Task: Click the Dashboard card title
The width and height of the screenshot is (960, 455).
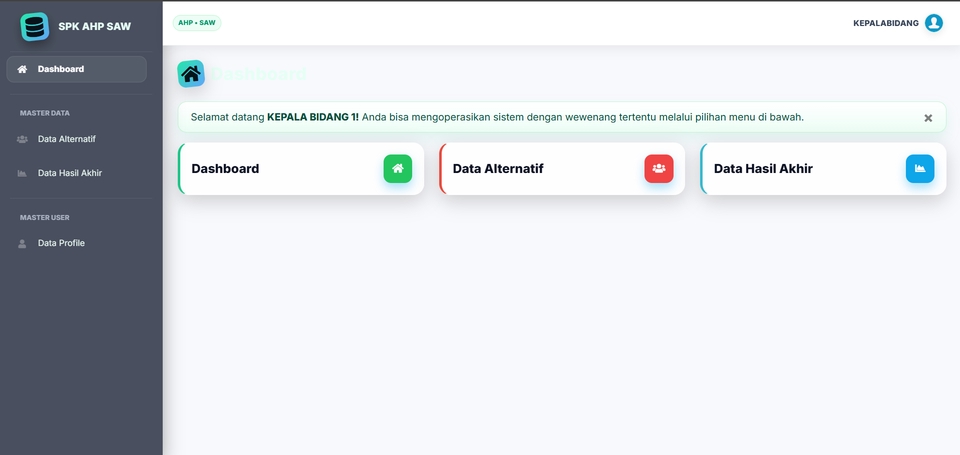Action: pos(225,169)
